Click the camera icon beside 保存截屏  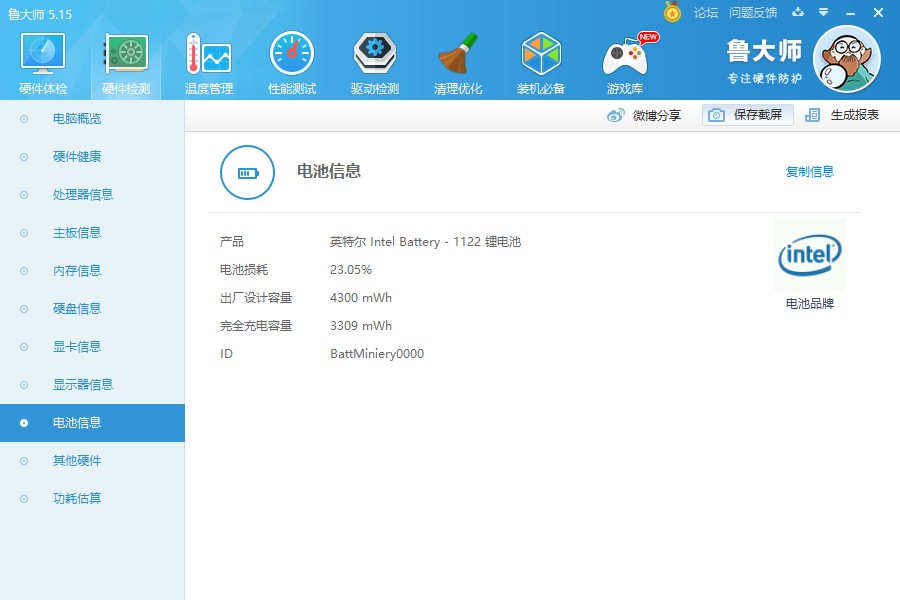(x=716, y=115)
